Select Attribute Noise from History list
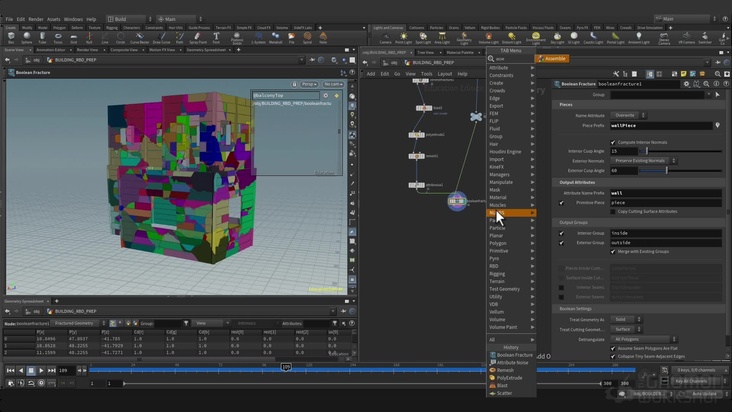 [512, 363]
